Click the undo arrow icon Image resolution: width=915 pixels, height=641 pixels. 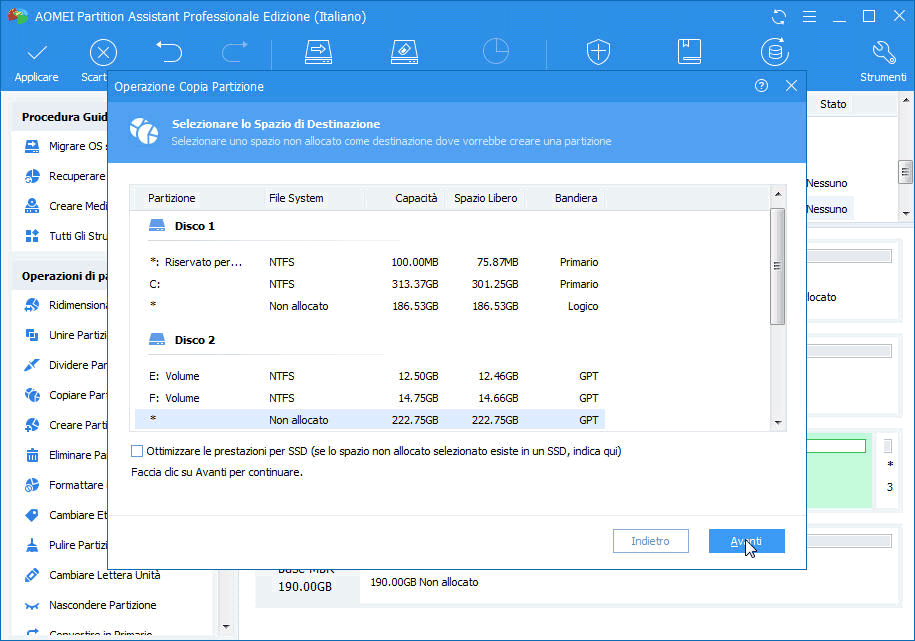coord(169,50)
